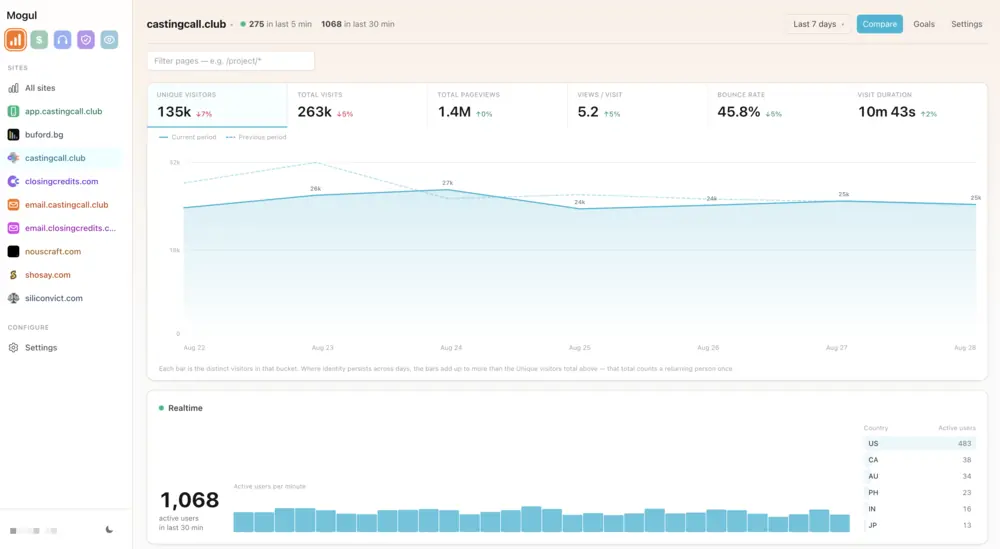The width and height of the screenshot is (1000, 549).
Task: Open Settings under Configure in sidebar
Action: (x=41, y=348)
